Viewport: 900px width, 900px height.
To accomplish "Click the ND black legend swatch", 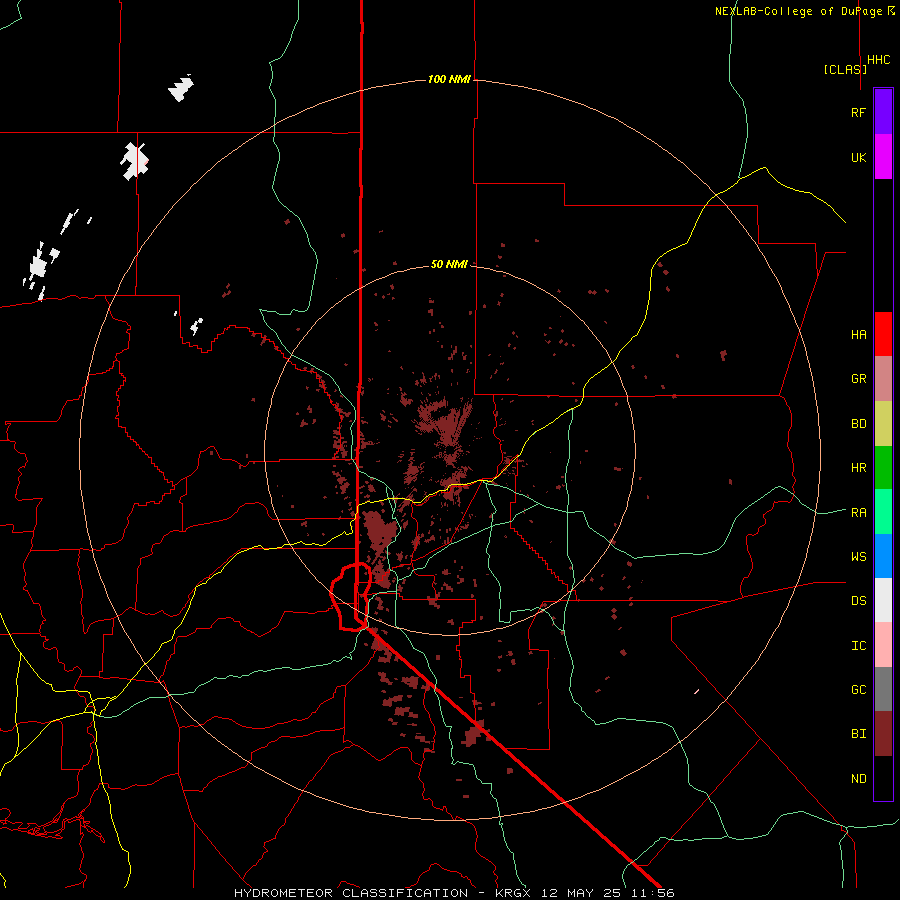I will pyautogui.click(x=883, y=778).
